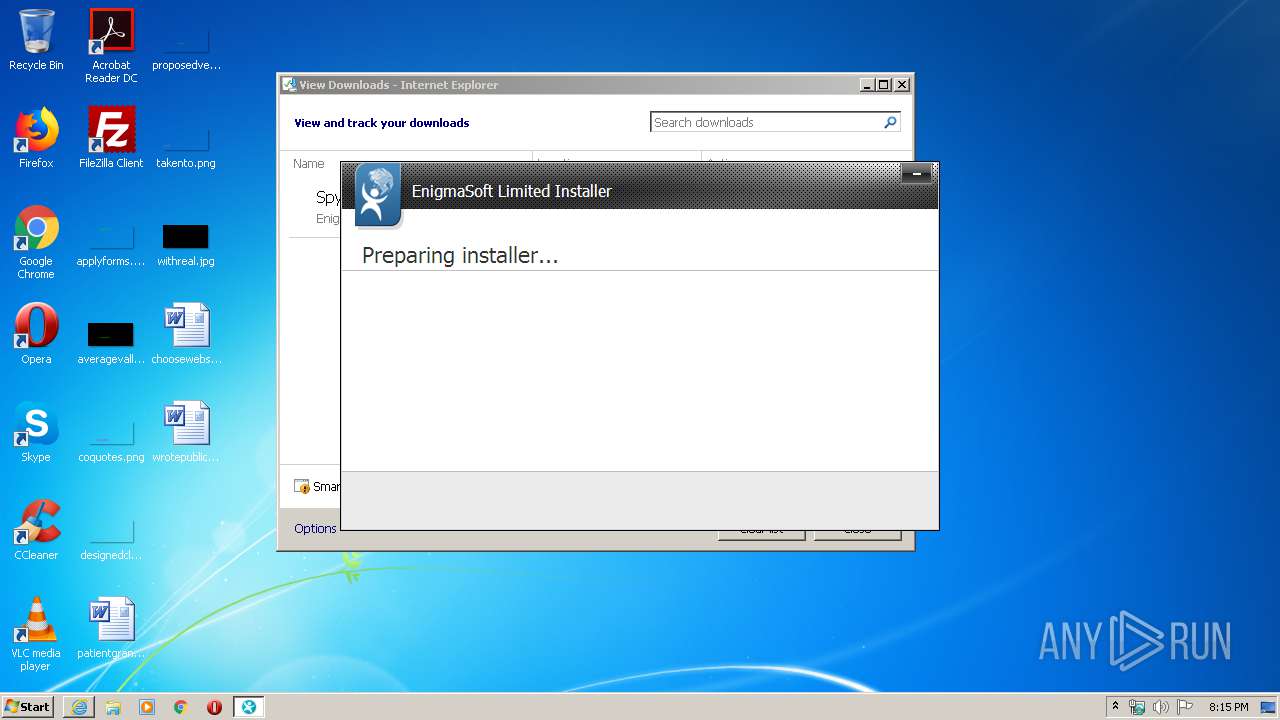The height and width of the screenshot is (720, 1280).
Task: Select the applyforms desktop file
Action: [x=111, y=244]
